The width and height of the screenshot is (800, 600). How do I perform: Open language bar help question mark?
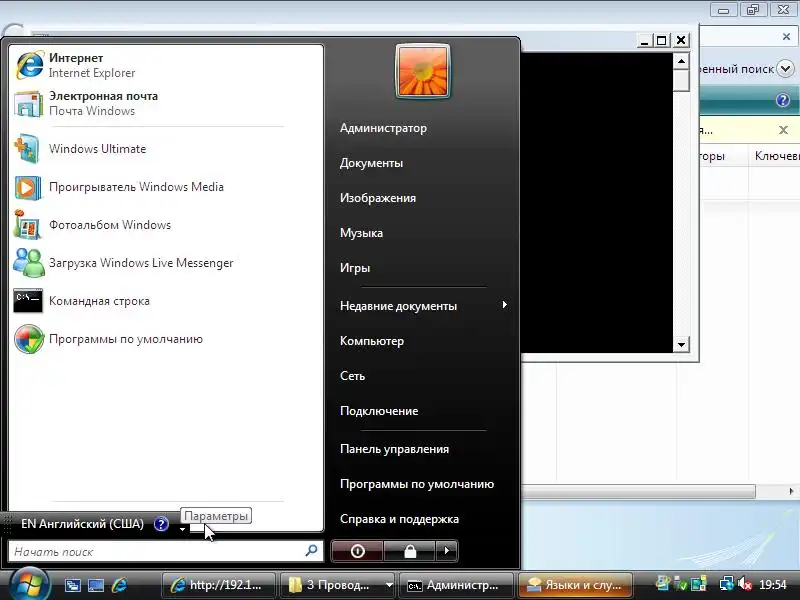[x=161, y=524]
